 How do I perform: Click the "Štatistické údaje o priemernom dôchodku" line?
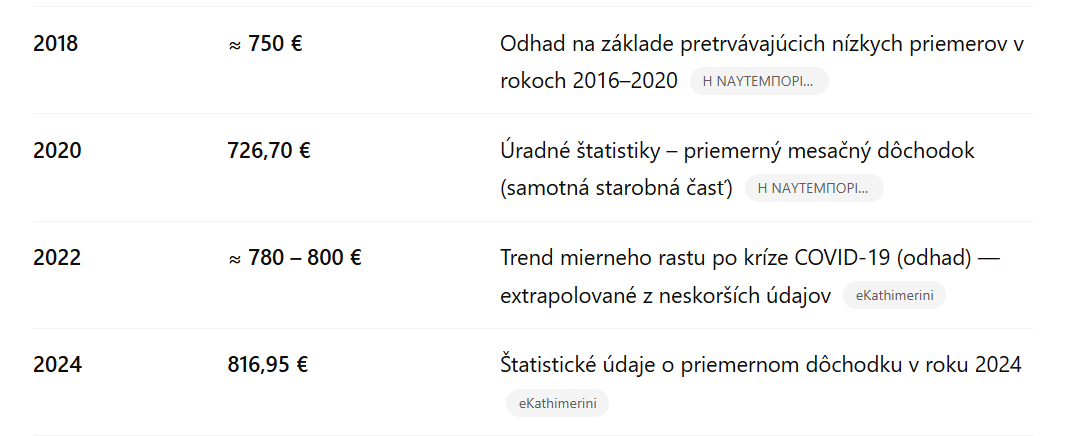[760, 365]
